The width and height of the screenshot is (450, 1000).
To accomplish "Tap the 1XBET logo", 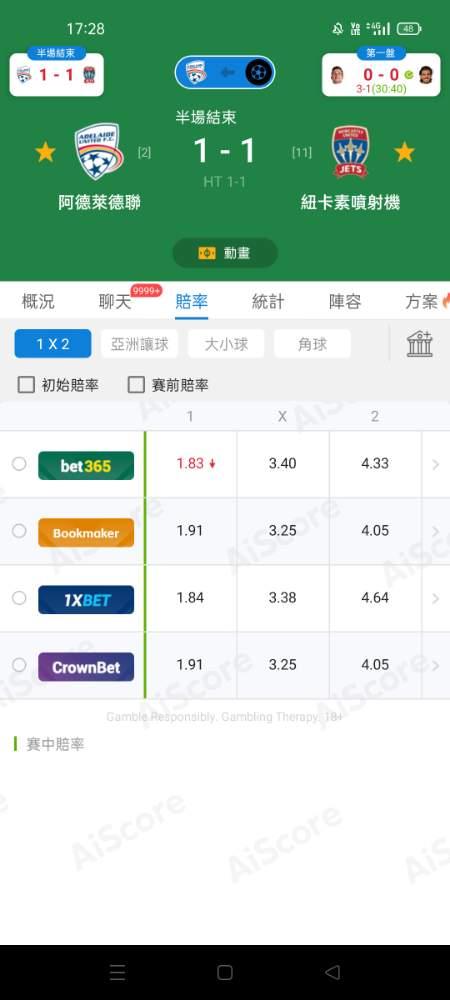I will (86, 599).
